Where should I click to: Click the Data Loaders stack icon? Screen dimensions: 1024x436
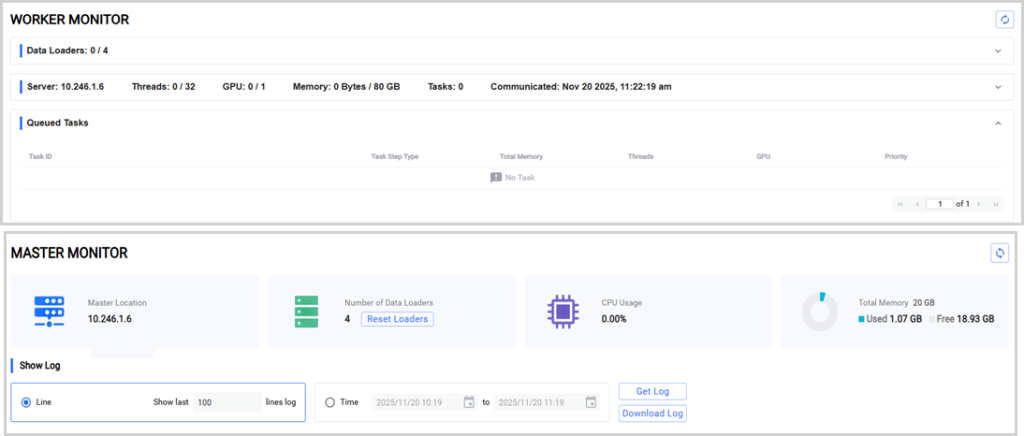[x=306, y=312]
